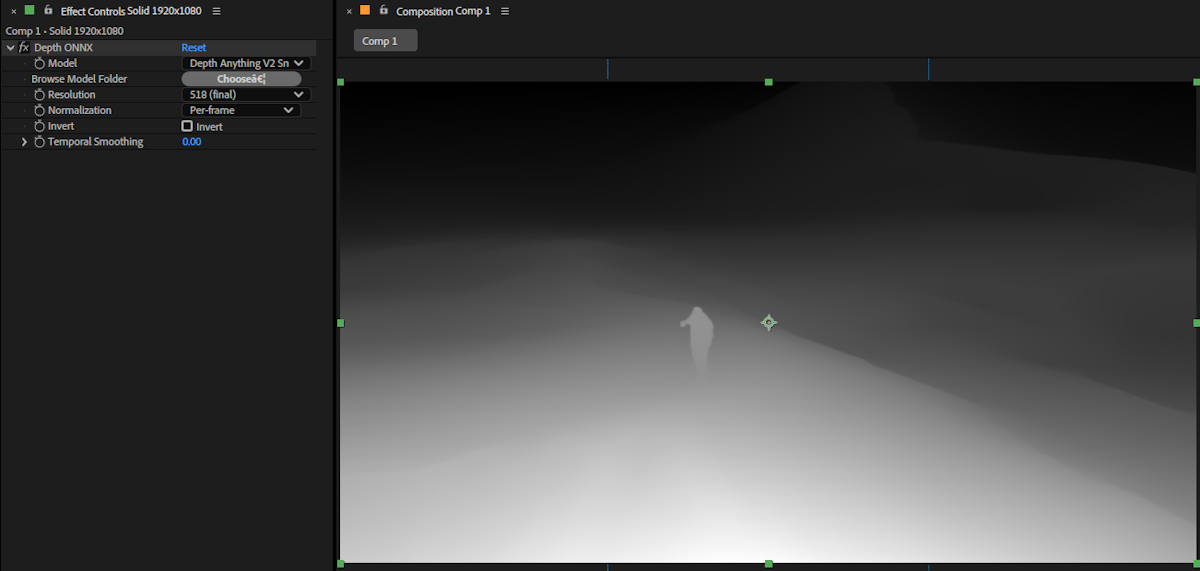Click the orange label color in Composition panel

pos(365,10)
